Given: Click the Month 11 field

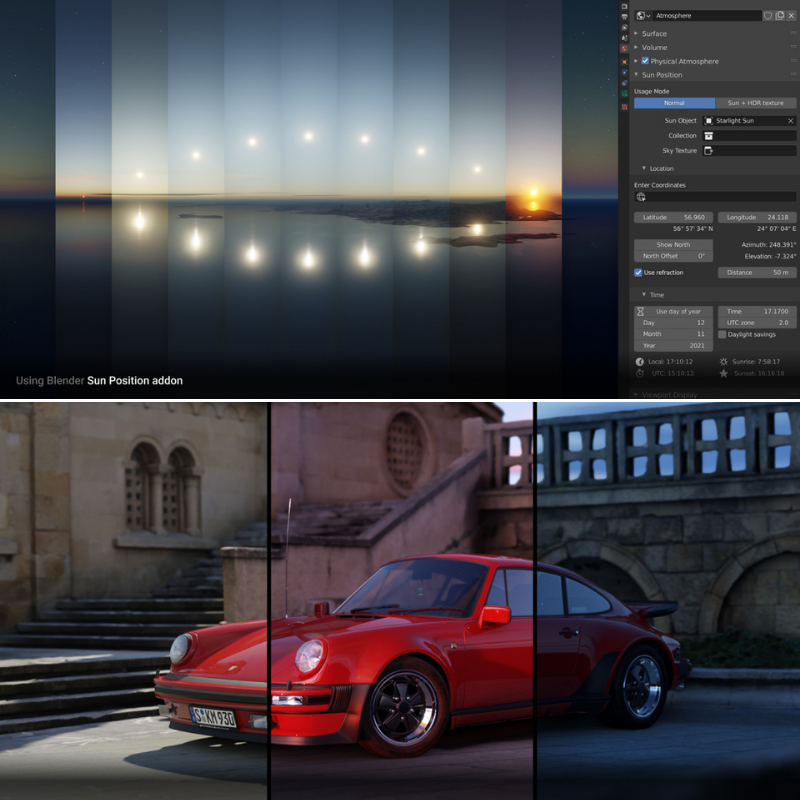Looking at the screenshot, I should pyautogui.click(x=673, y=334).
